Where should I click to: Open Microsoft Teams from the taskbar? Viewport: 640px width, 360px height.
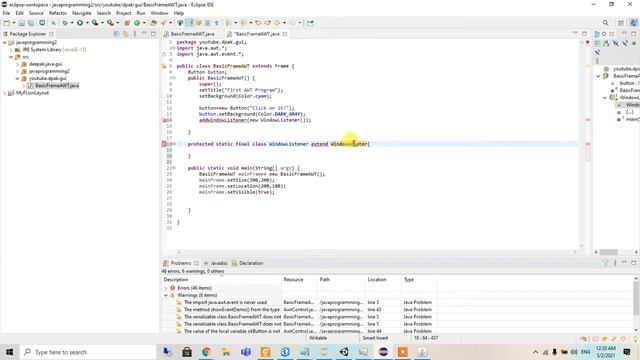246,352
